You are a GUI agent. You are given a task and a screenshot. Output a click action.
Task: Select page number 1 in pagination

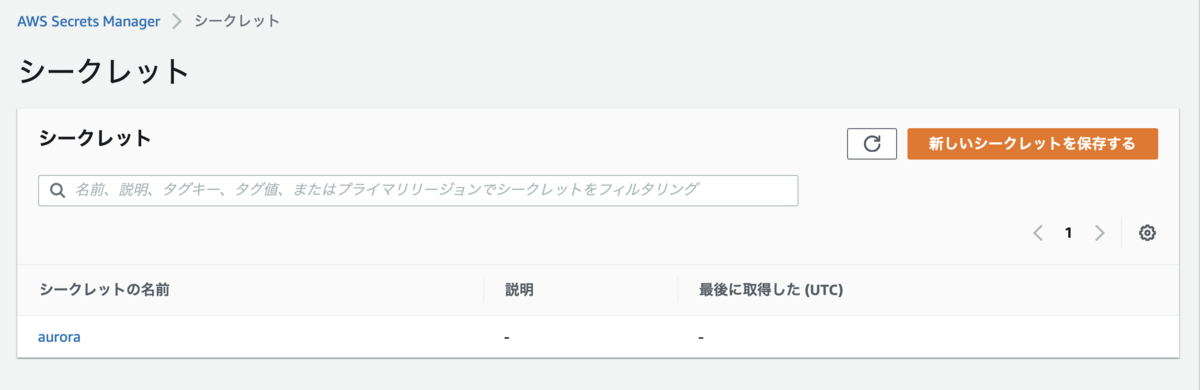pos(1069,233)
